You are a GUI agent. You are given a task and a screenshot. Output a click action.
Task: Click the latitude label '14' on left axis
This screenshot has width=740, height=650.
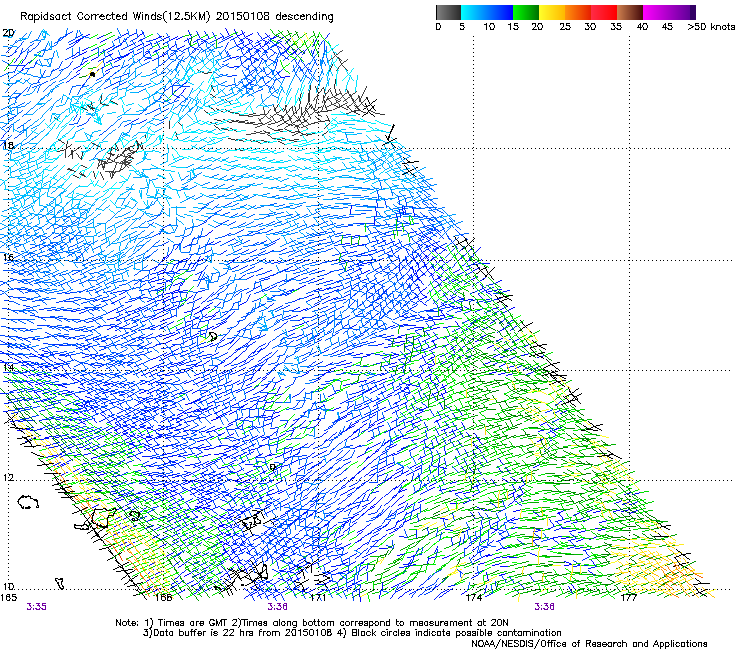pyautogui.click(x=8, y=367)
